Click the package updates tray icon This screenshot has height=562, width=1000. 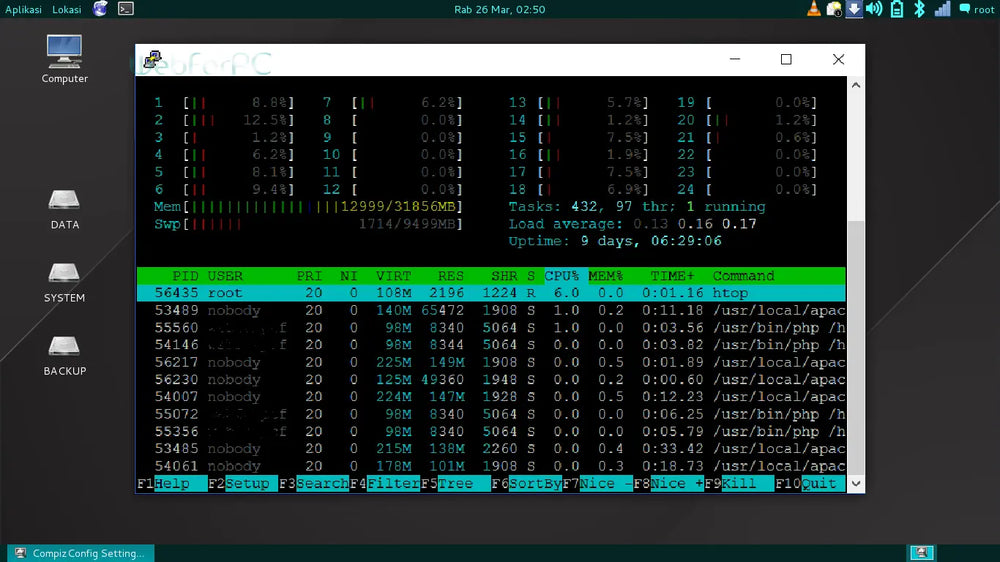point(834,9)
